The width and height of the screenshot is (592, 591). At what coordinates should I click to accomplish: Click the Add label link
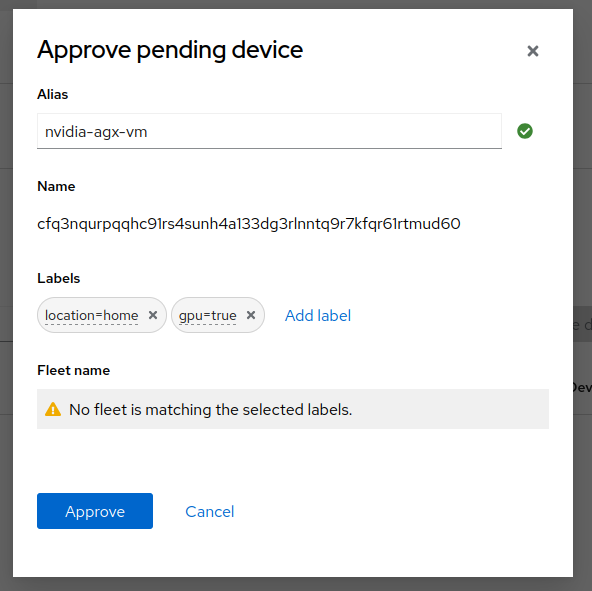click(x=318, y=316)
